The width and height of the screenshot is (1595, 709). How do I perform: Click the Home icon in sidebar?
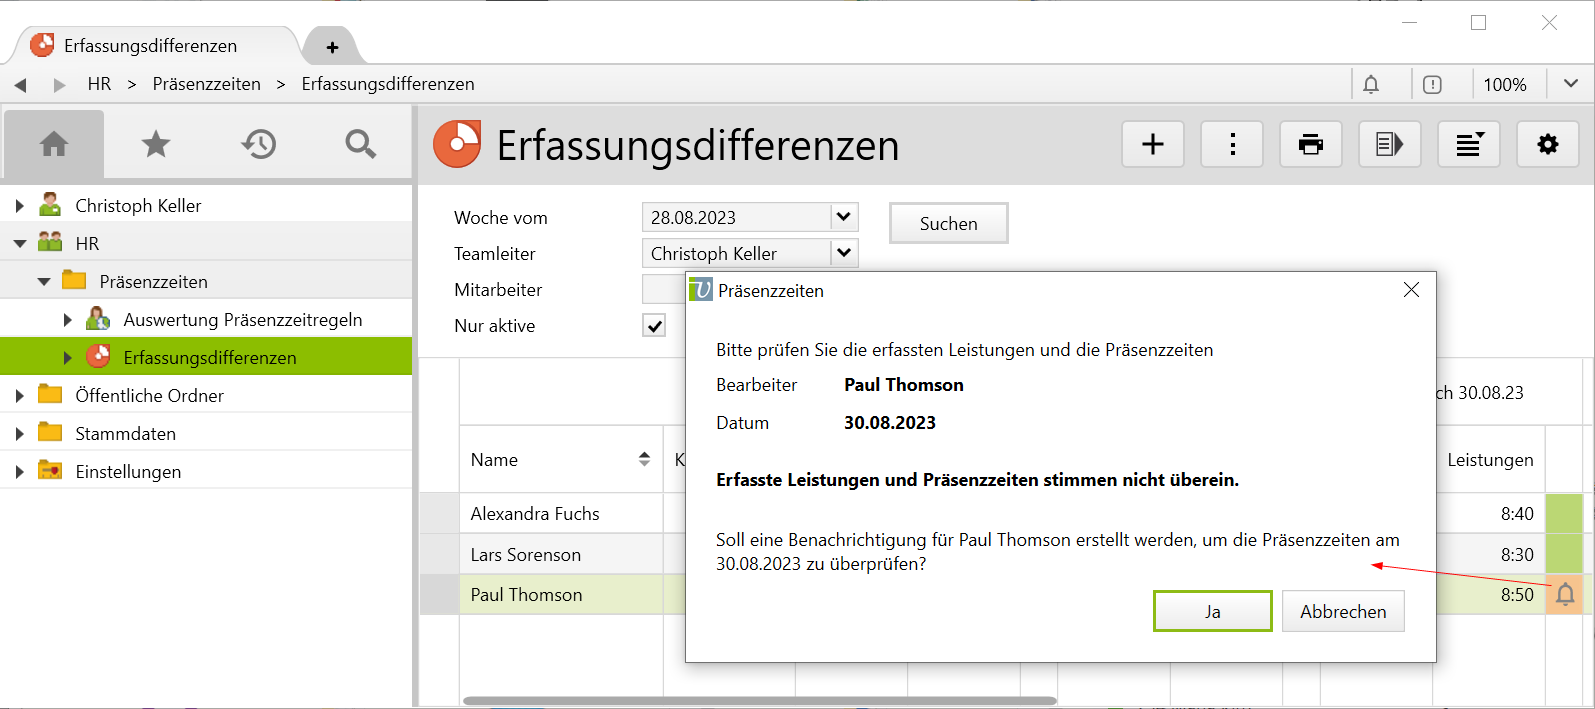(x=54, y=145)
